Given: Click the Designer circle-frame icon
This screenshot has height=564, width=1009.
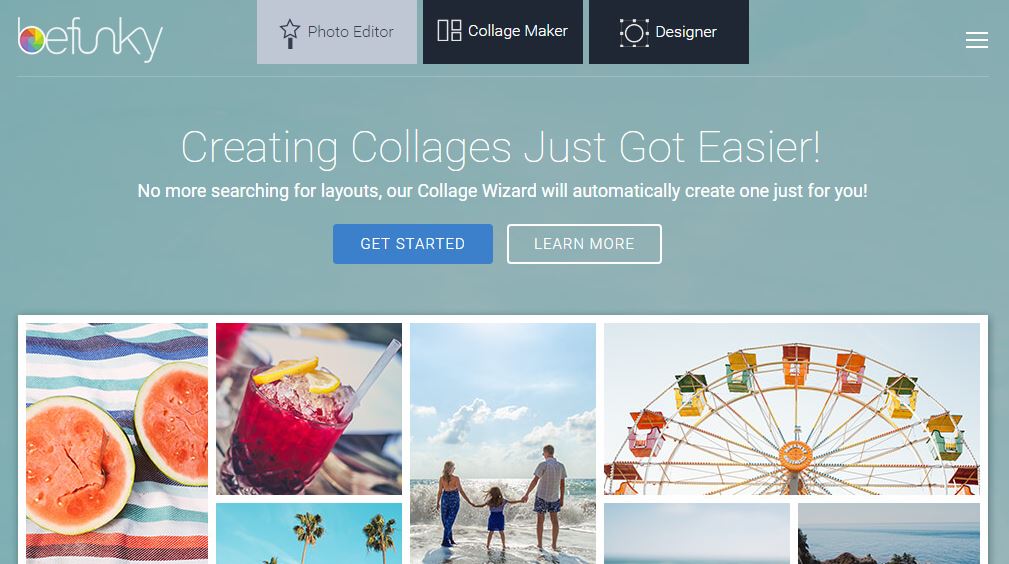Looking at the screenshot, I should pos(633,32).
